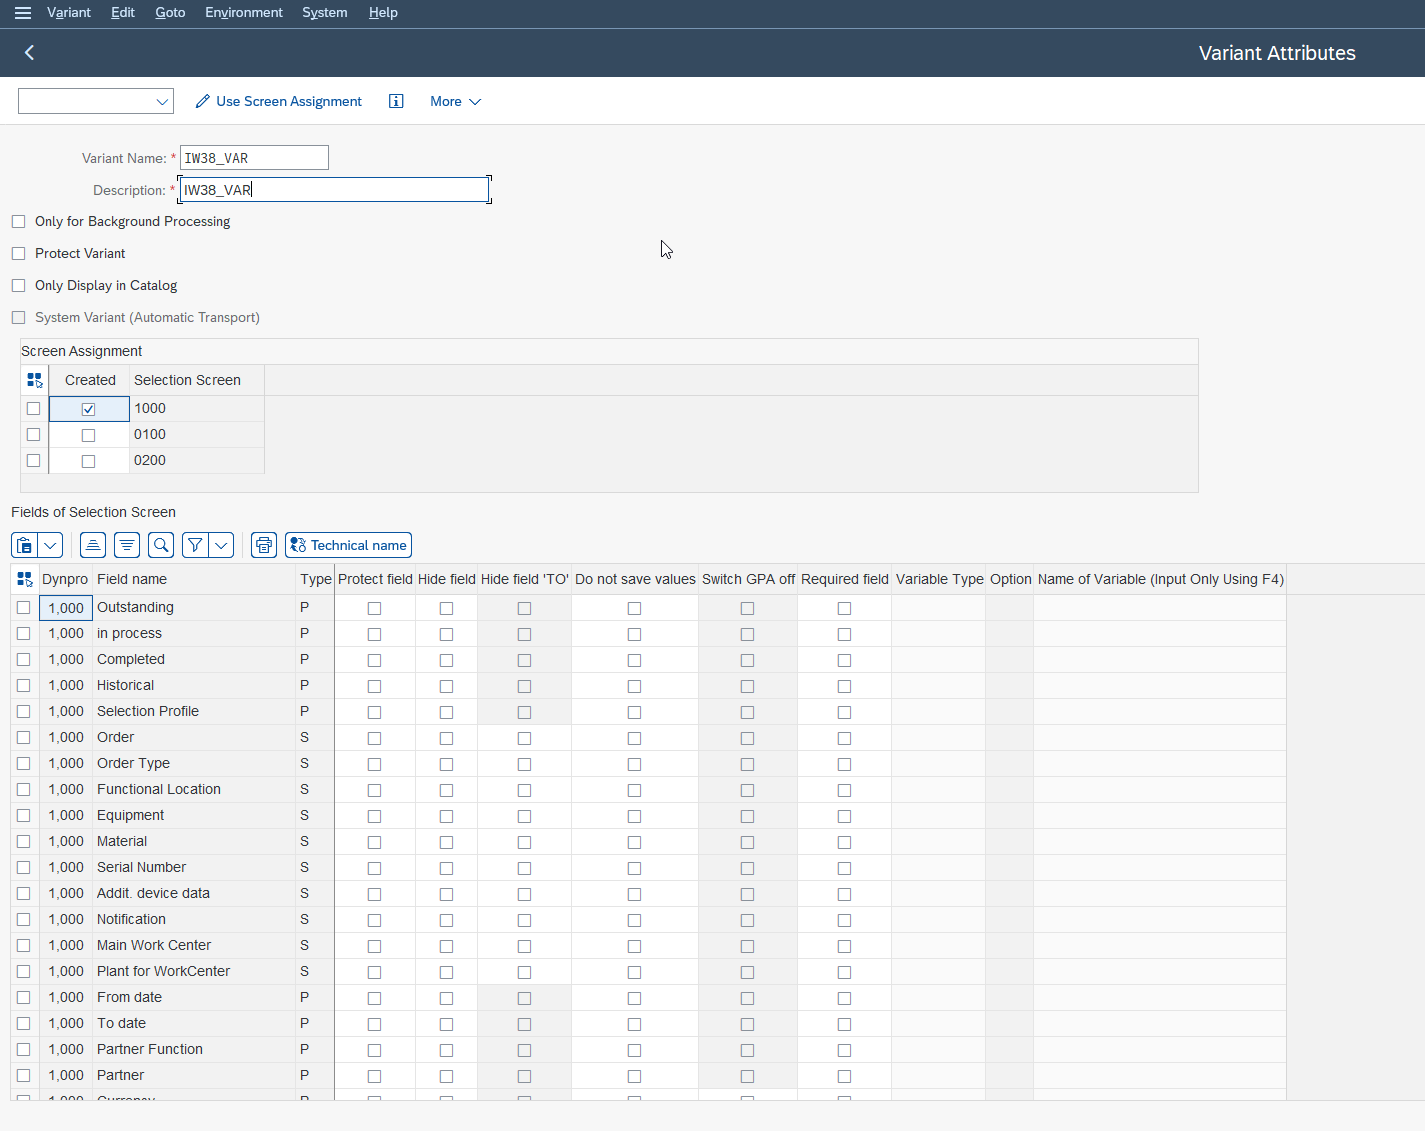Expand the More menu
This screenshot has height=1131, width=1425.
[x=455, y=101]
